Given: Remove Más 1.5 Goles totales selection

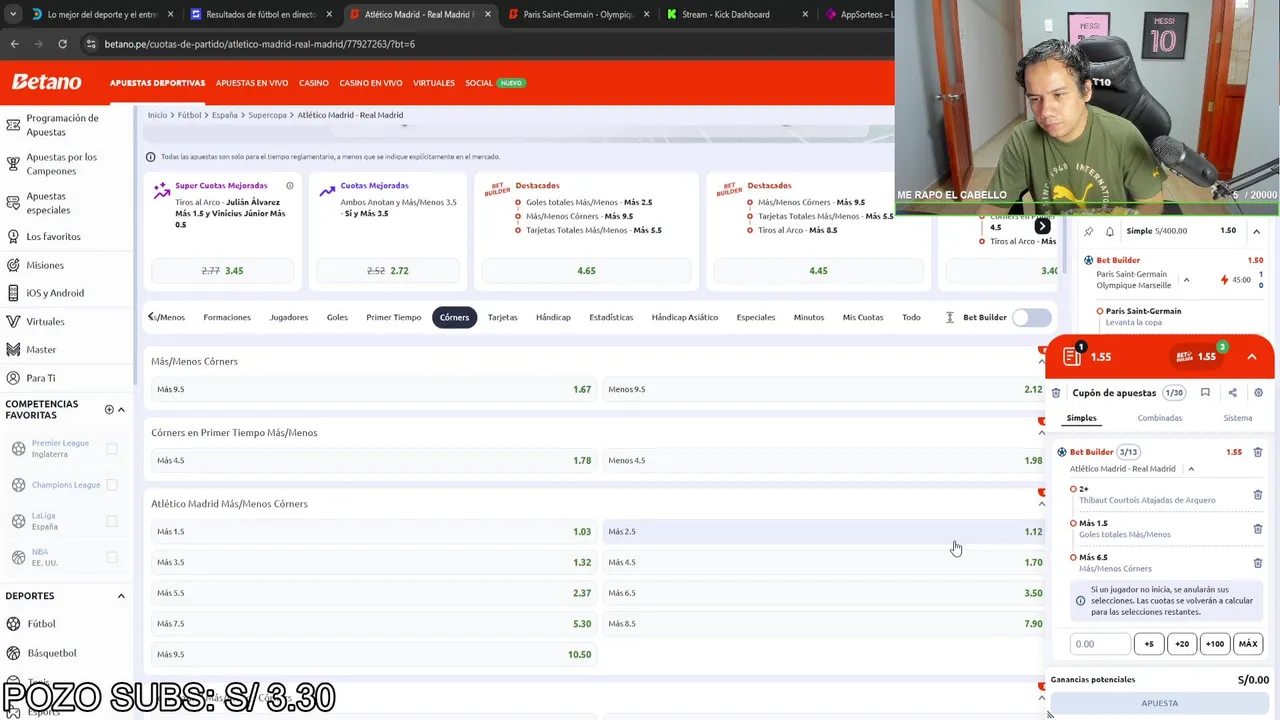Looking at the screenshot, I should [x=1258, y=529].
